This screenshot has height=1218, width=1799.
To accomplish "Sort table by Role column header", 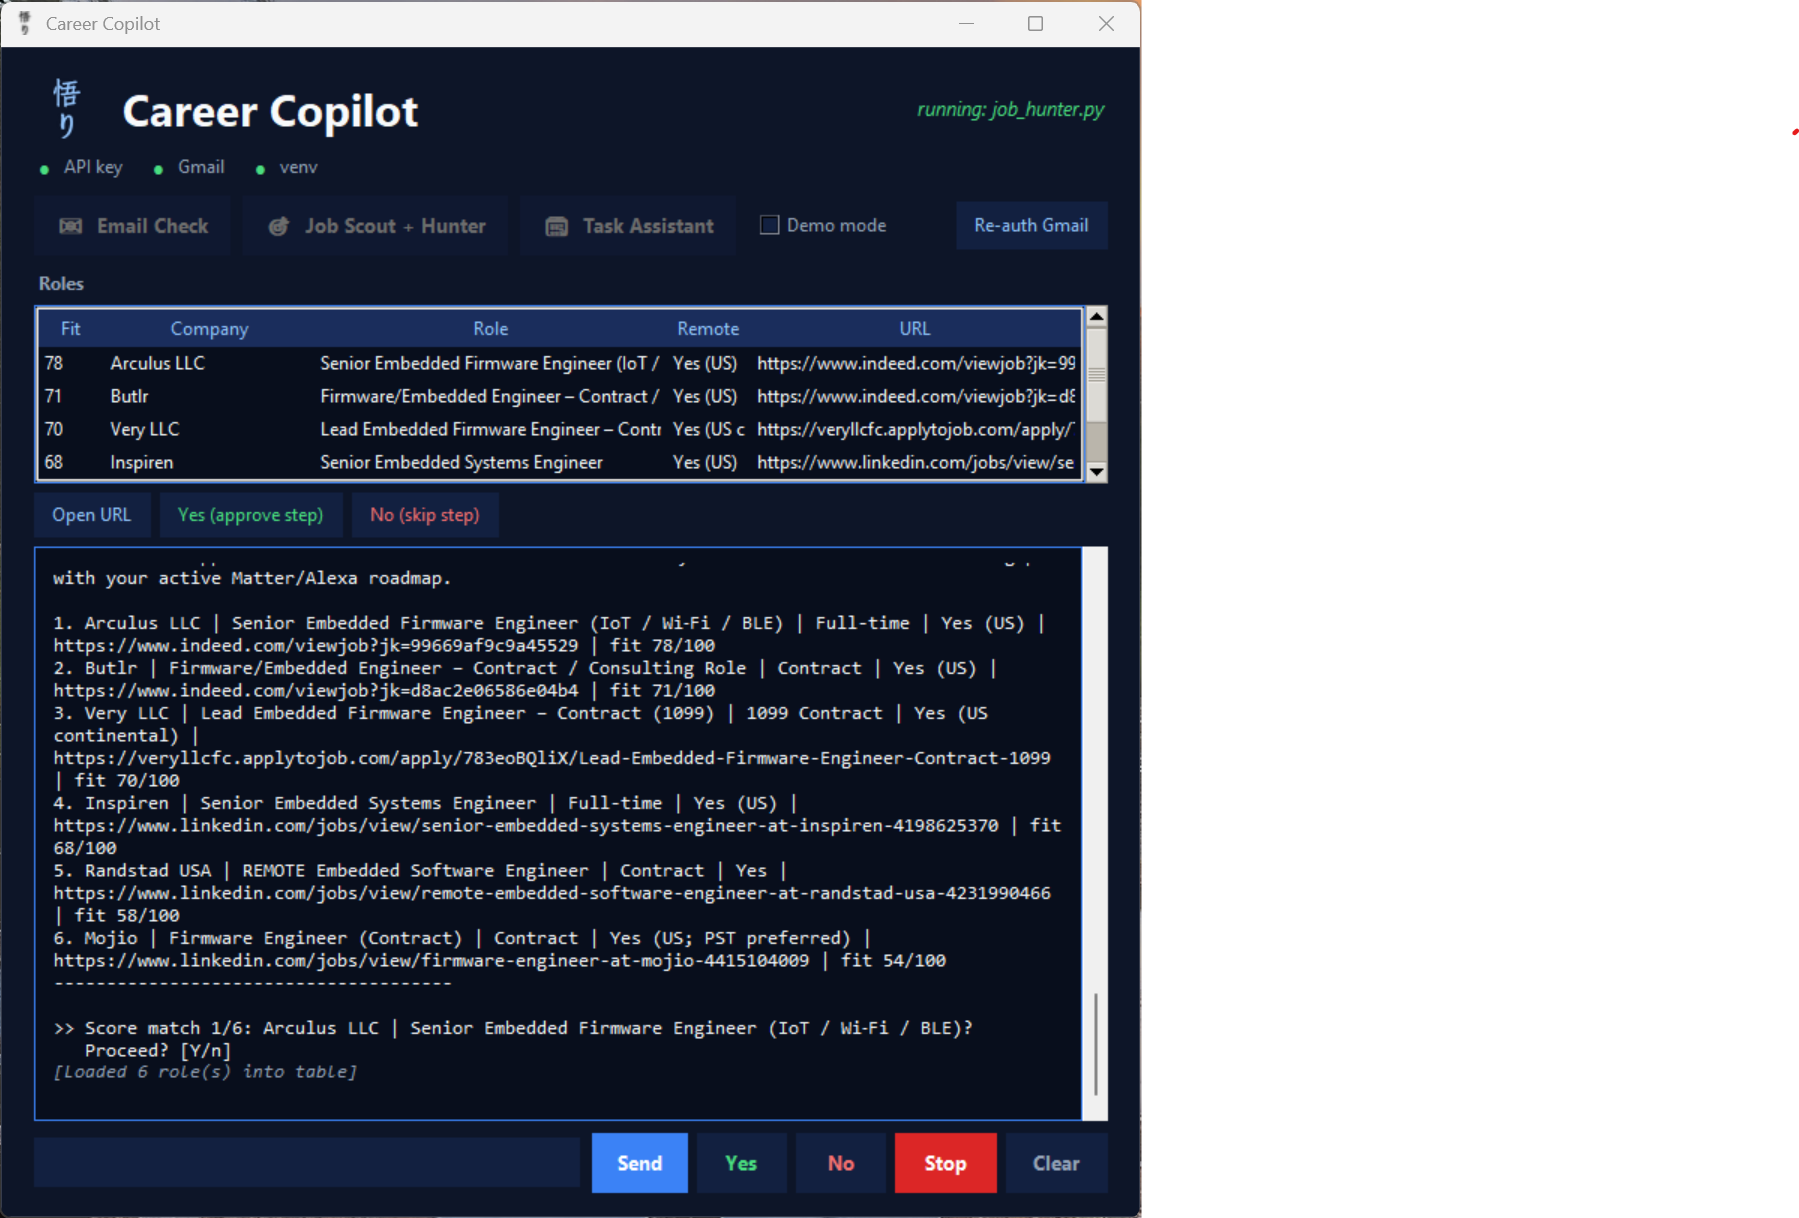I will (490, 328).
